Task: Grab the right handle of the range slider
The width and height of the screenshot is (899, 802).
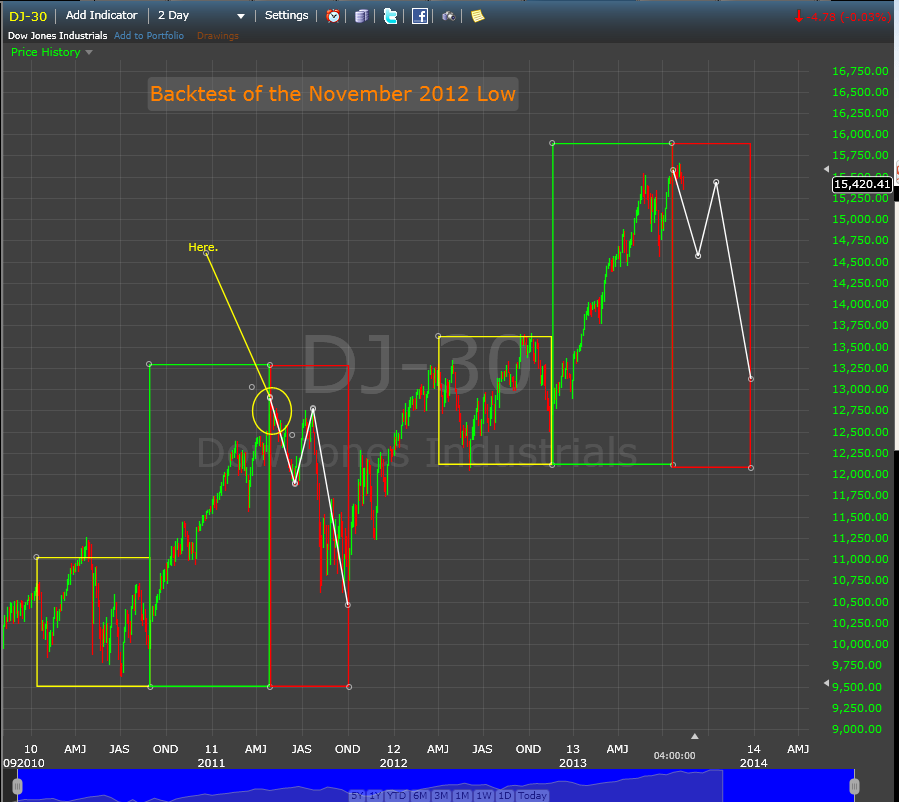Action: [x=854, y=787]
